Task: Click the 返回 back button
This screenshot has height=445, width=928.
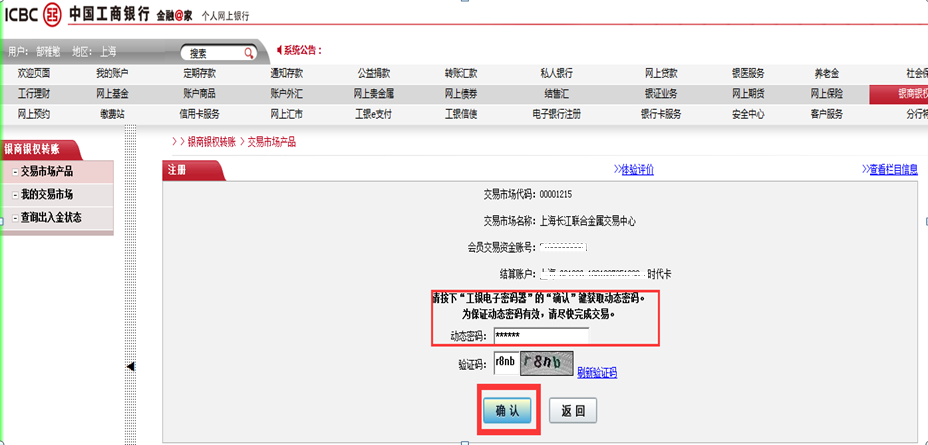Action: tap(573, 410)
